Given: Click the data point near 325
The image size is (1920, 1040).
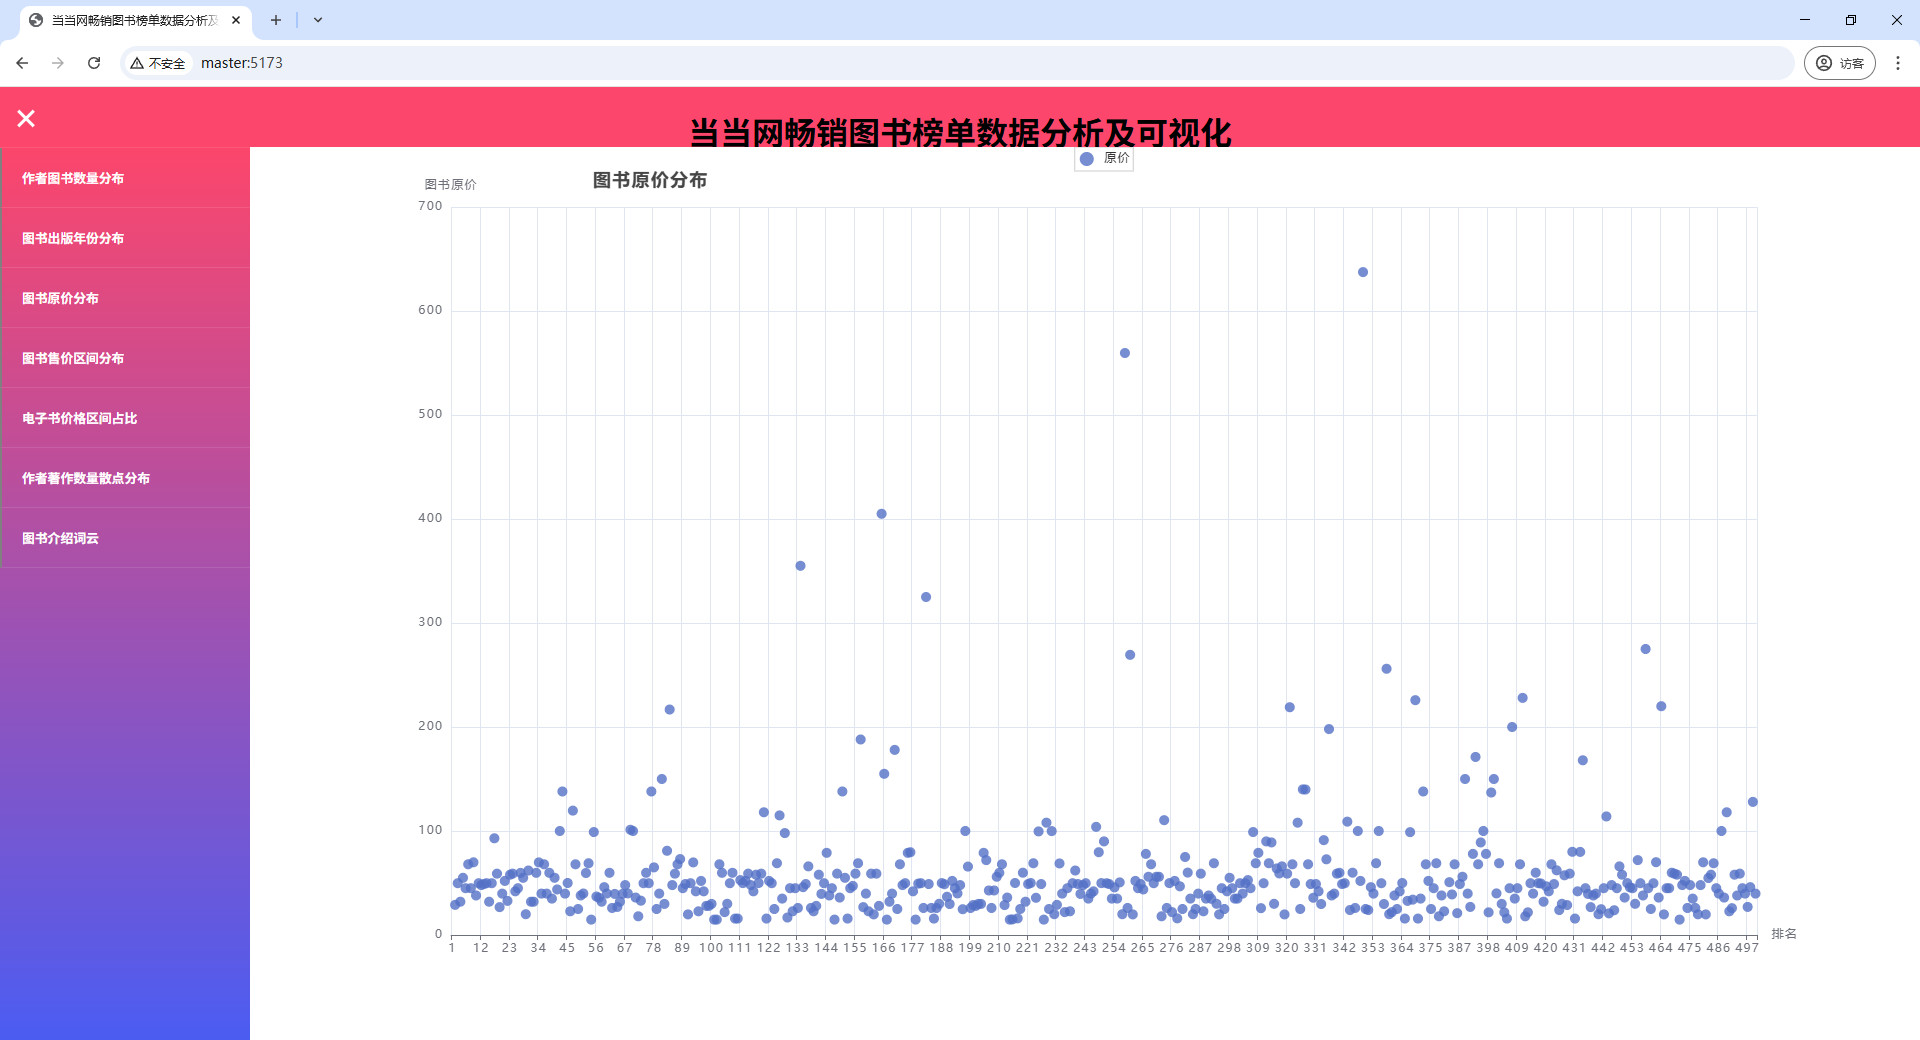Looking at the screenshot, I should (926, 597).
